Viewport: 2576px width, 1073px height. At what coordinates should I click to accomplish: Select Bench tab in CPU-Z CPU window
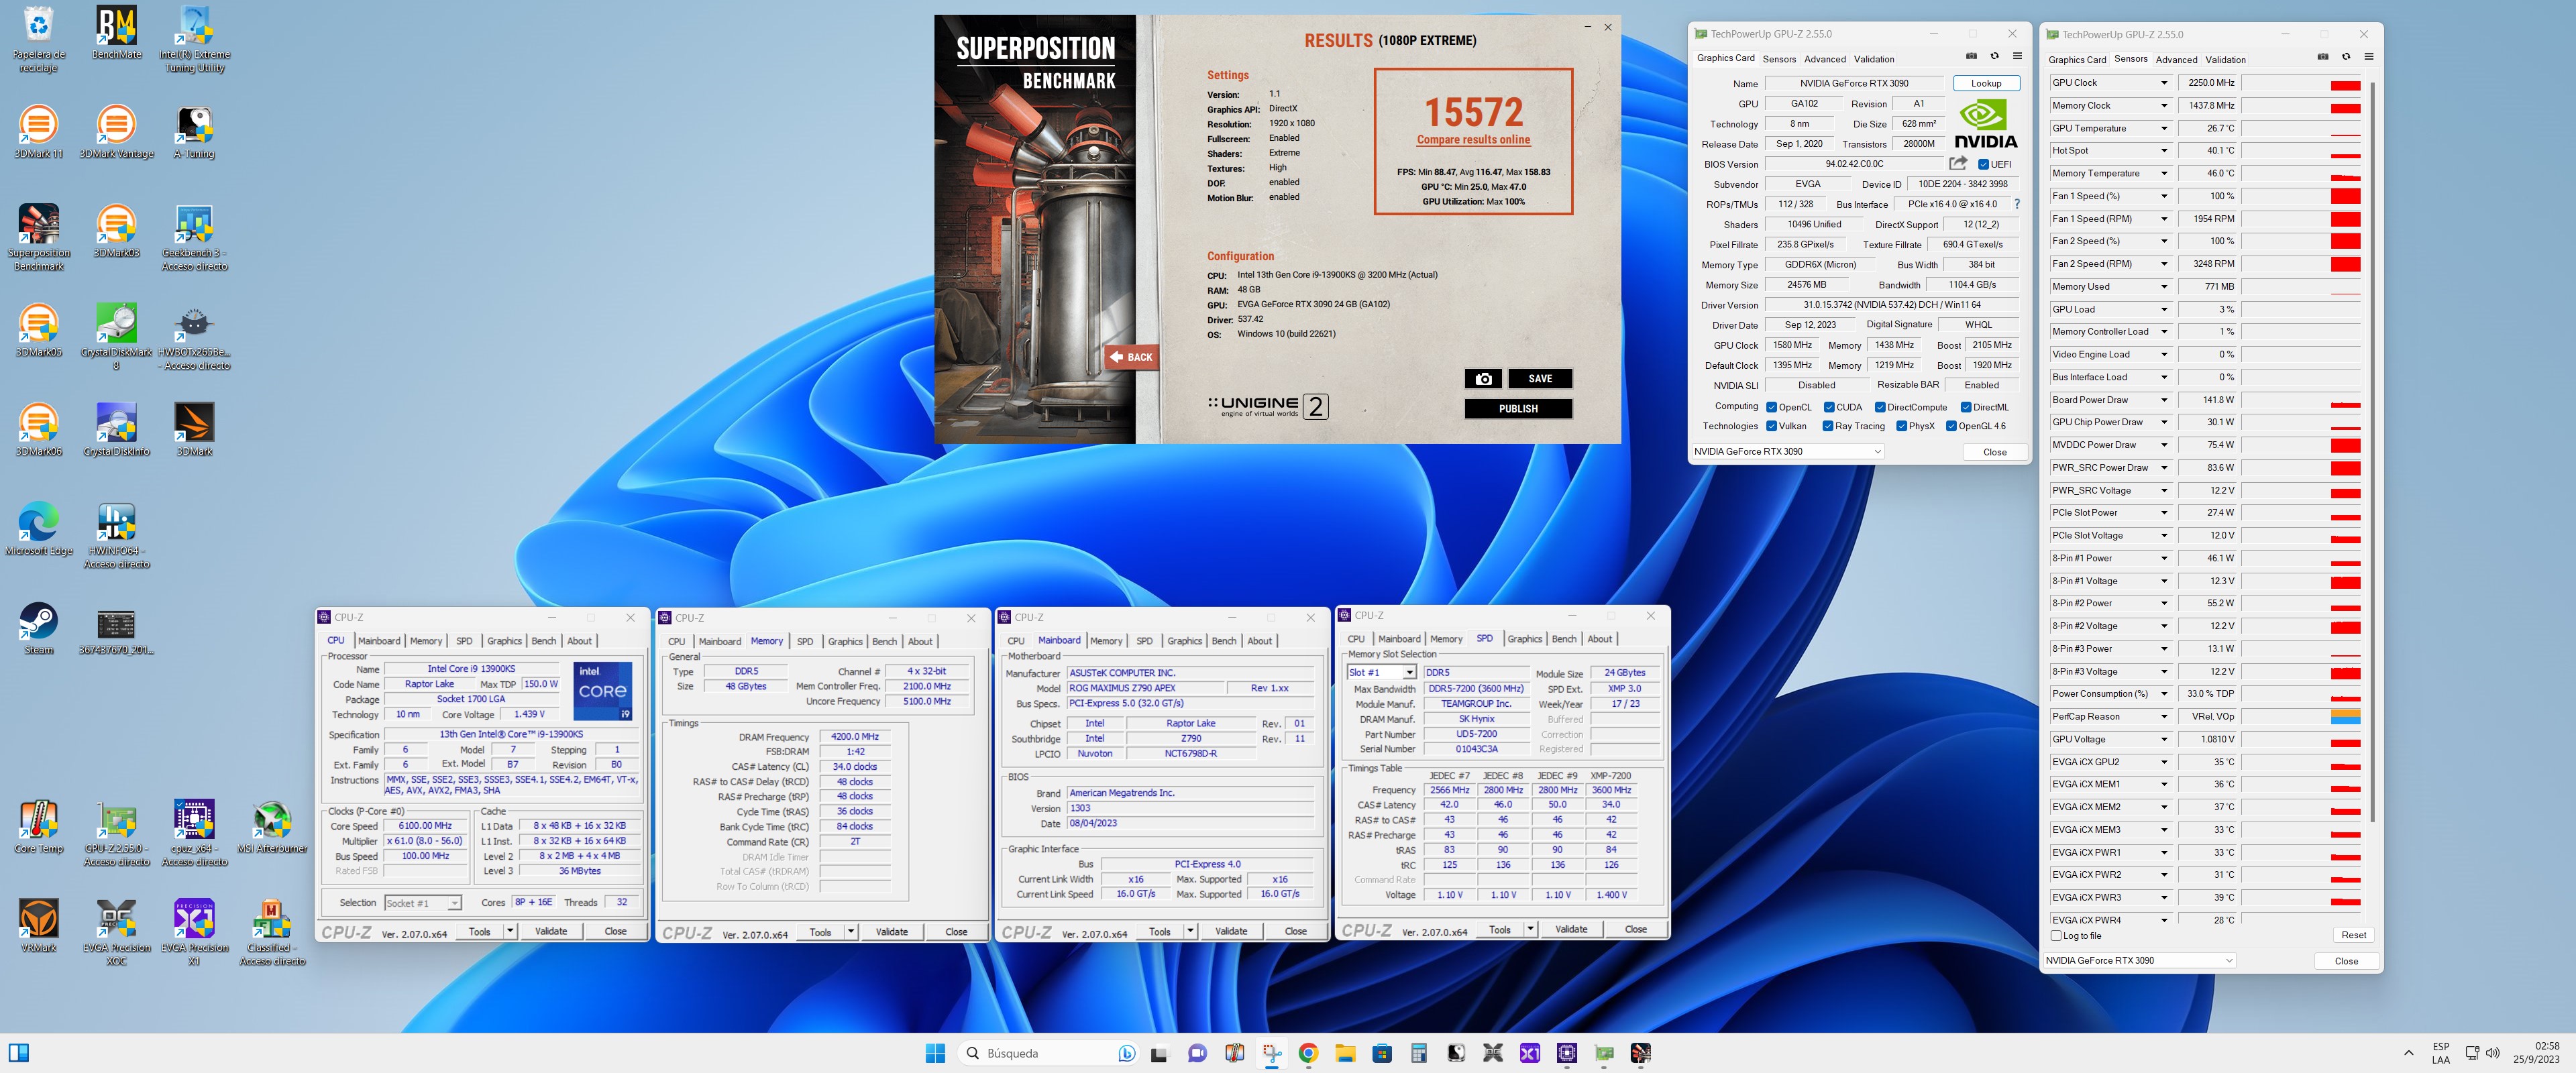(x=544, y=641)
